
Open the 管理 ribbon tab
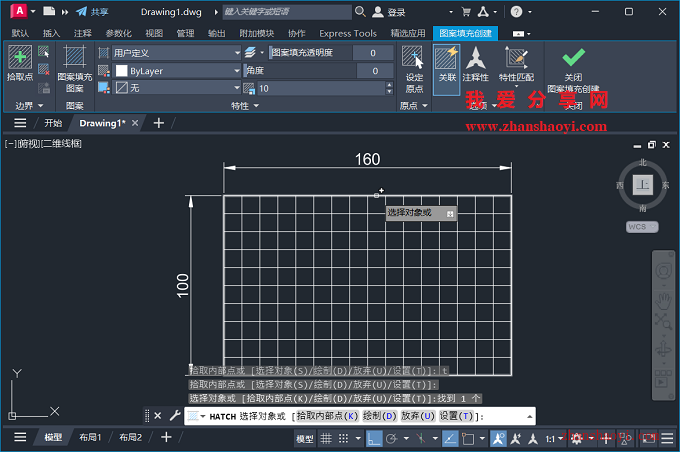pyautogui.click(x=185, y=33)
